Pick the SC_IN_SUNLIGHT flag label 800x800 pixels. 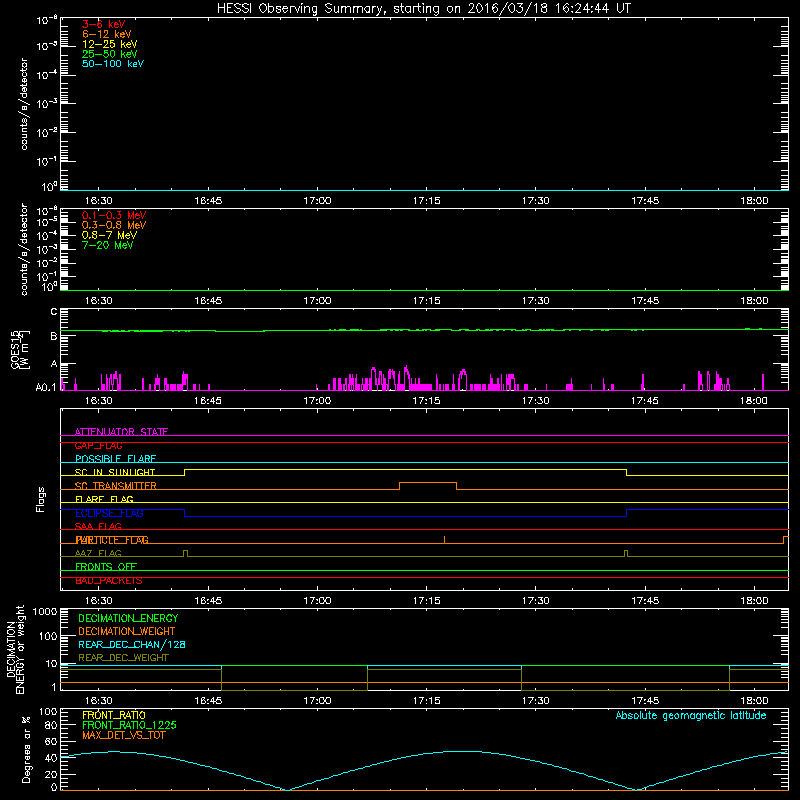pyautogui.click(x=115, y=472)
